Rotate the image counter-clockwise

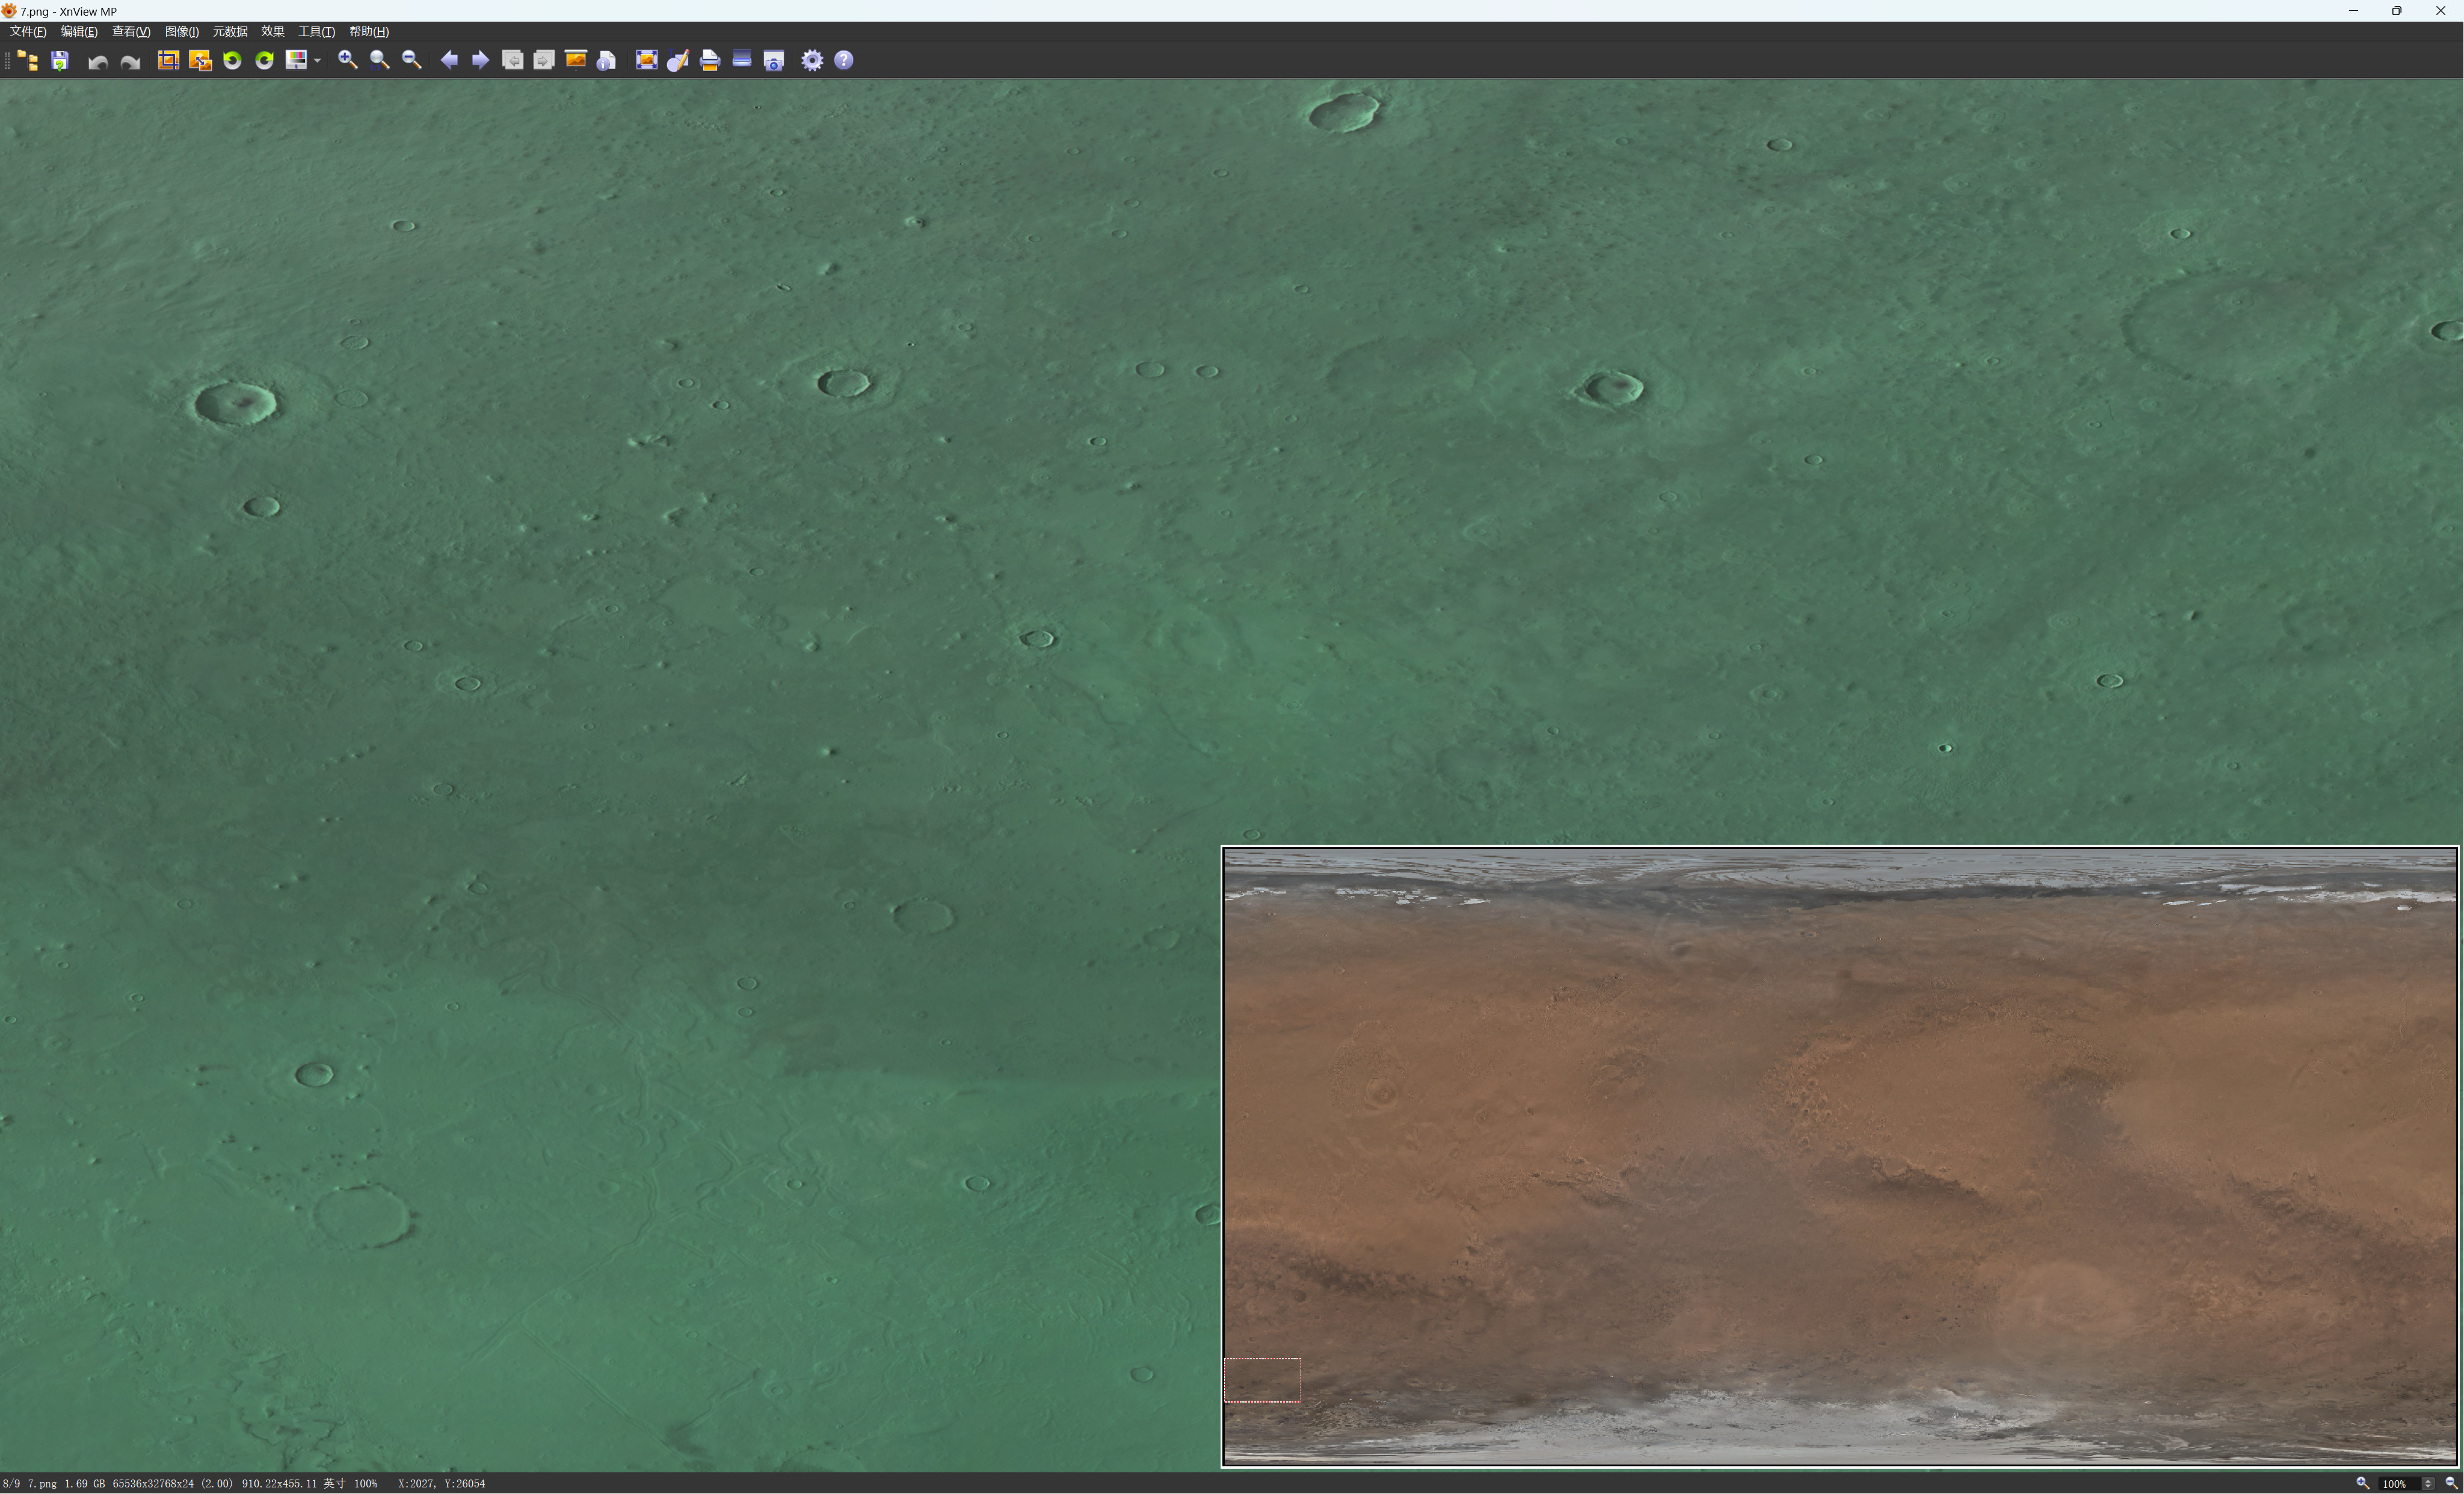point(232,61)
